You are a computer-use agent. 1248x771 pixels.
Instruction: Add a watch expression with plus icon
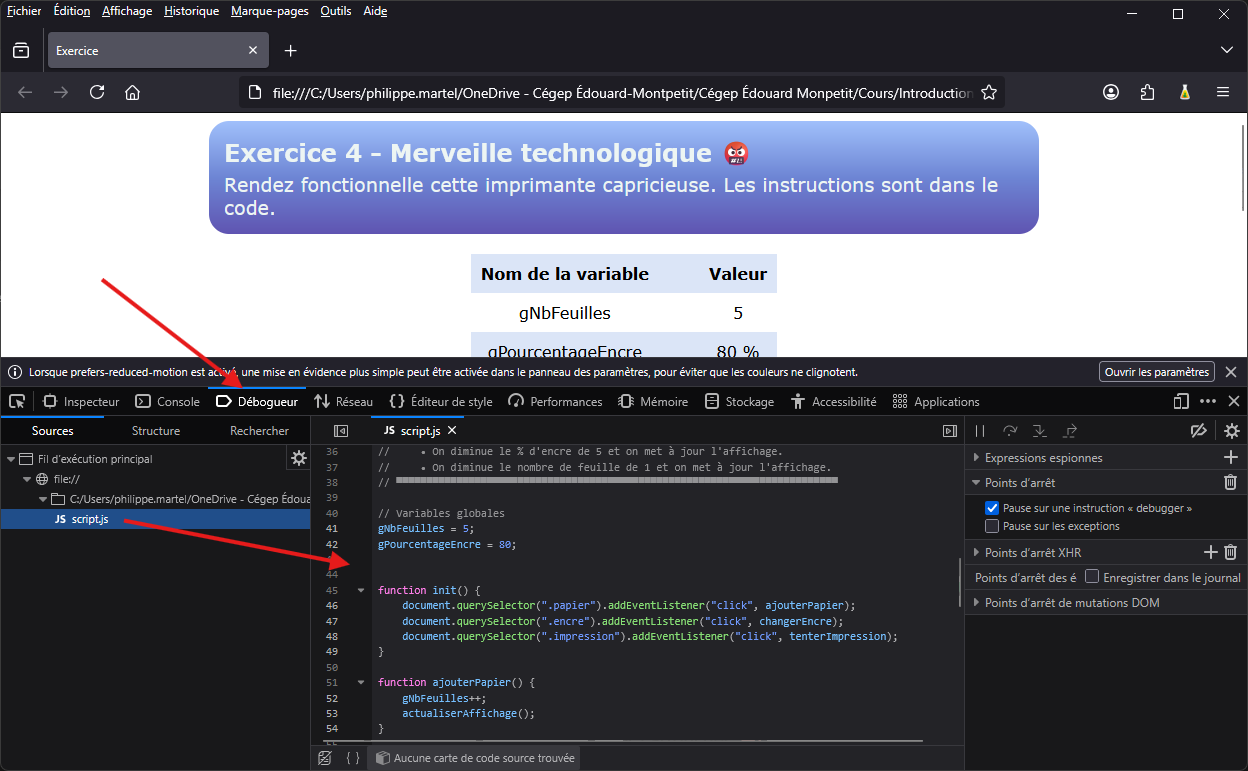coord(1231,457)
